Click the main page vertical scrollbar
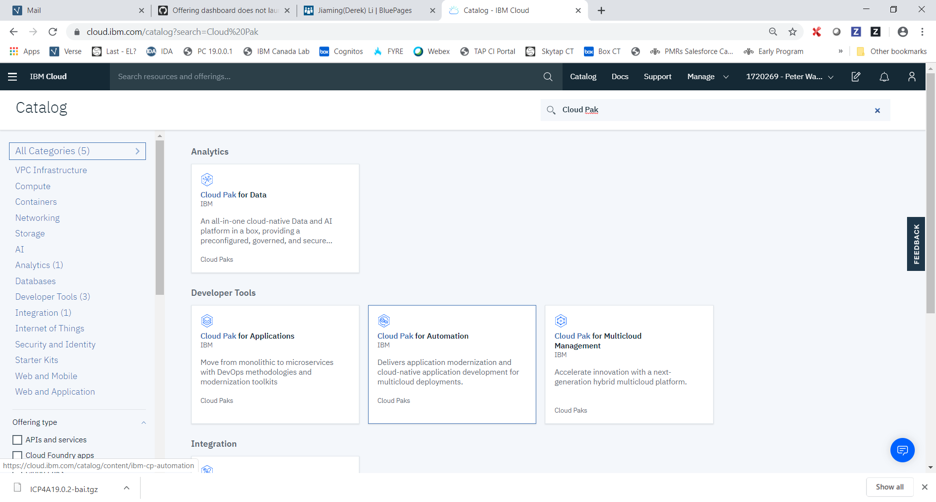This screenshot has width=936, height=502. [x=931, y=191]
